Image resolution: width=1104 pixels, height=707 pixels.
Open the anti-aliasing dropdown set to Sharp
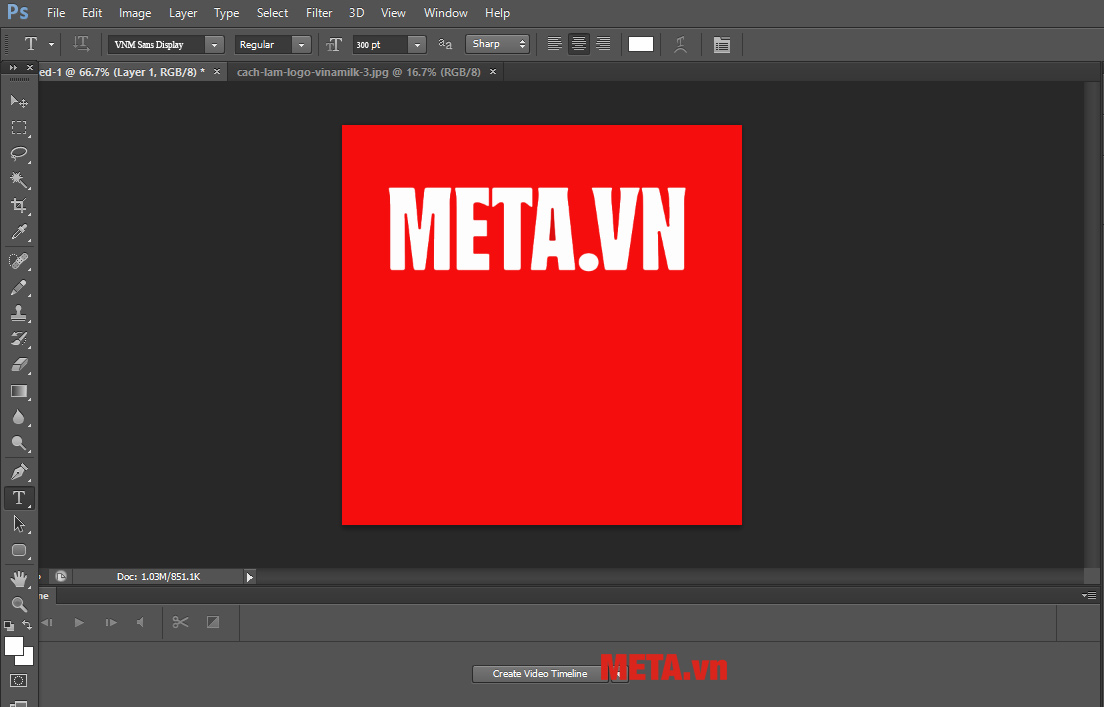(497, 44)
